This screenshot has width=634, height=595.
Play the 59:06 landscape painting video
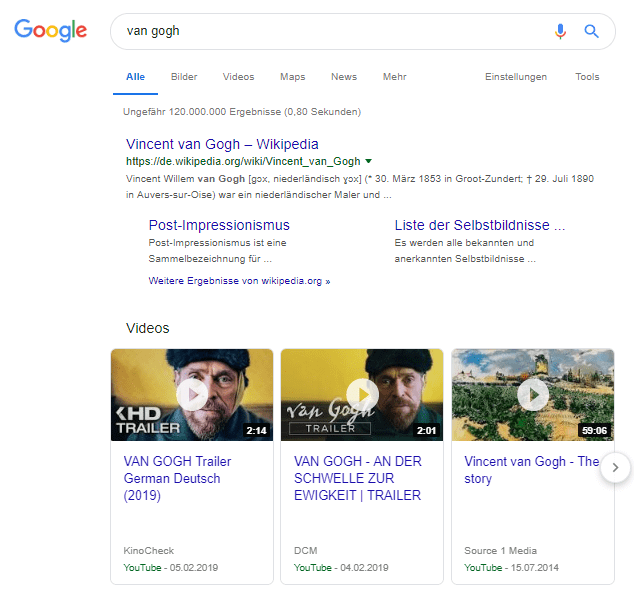[x=533, y=395]
